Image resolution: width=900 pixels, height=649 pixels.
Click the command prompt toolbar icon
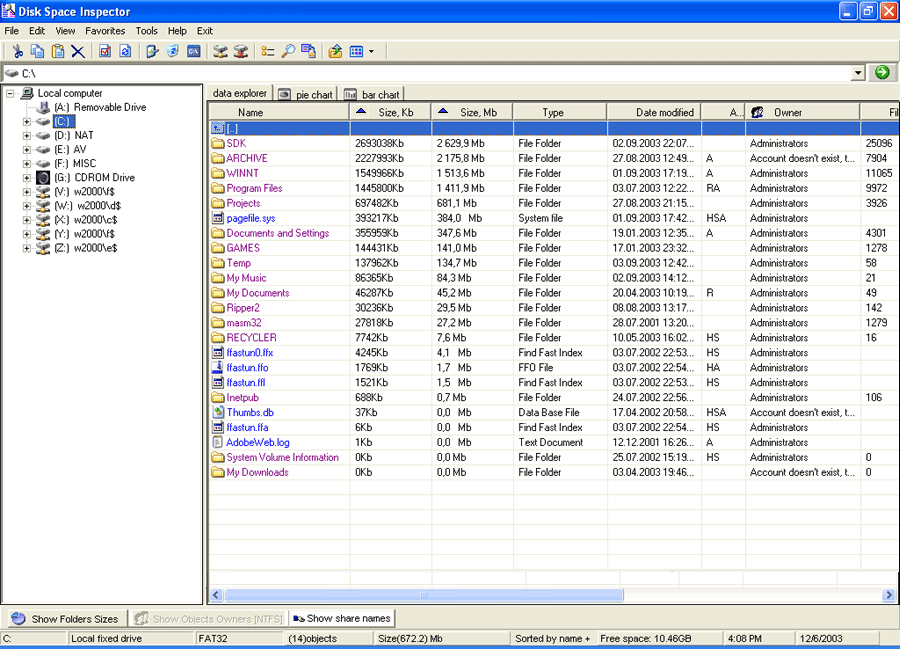194,52
